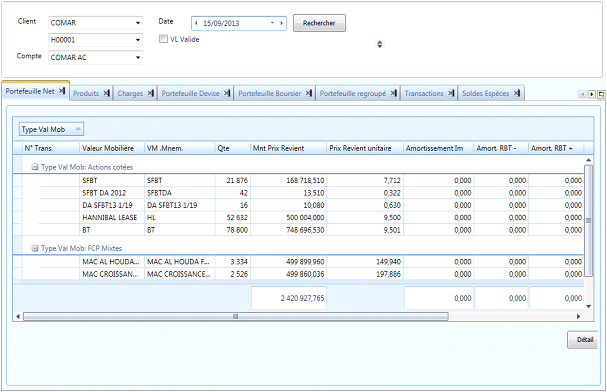Sort by Prix Revient unitaire column
The image size is (607, 392).
tap(365, 148)
